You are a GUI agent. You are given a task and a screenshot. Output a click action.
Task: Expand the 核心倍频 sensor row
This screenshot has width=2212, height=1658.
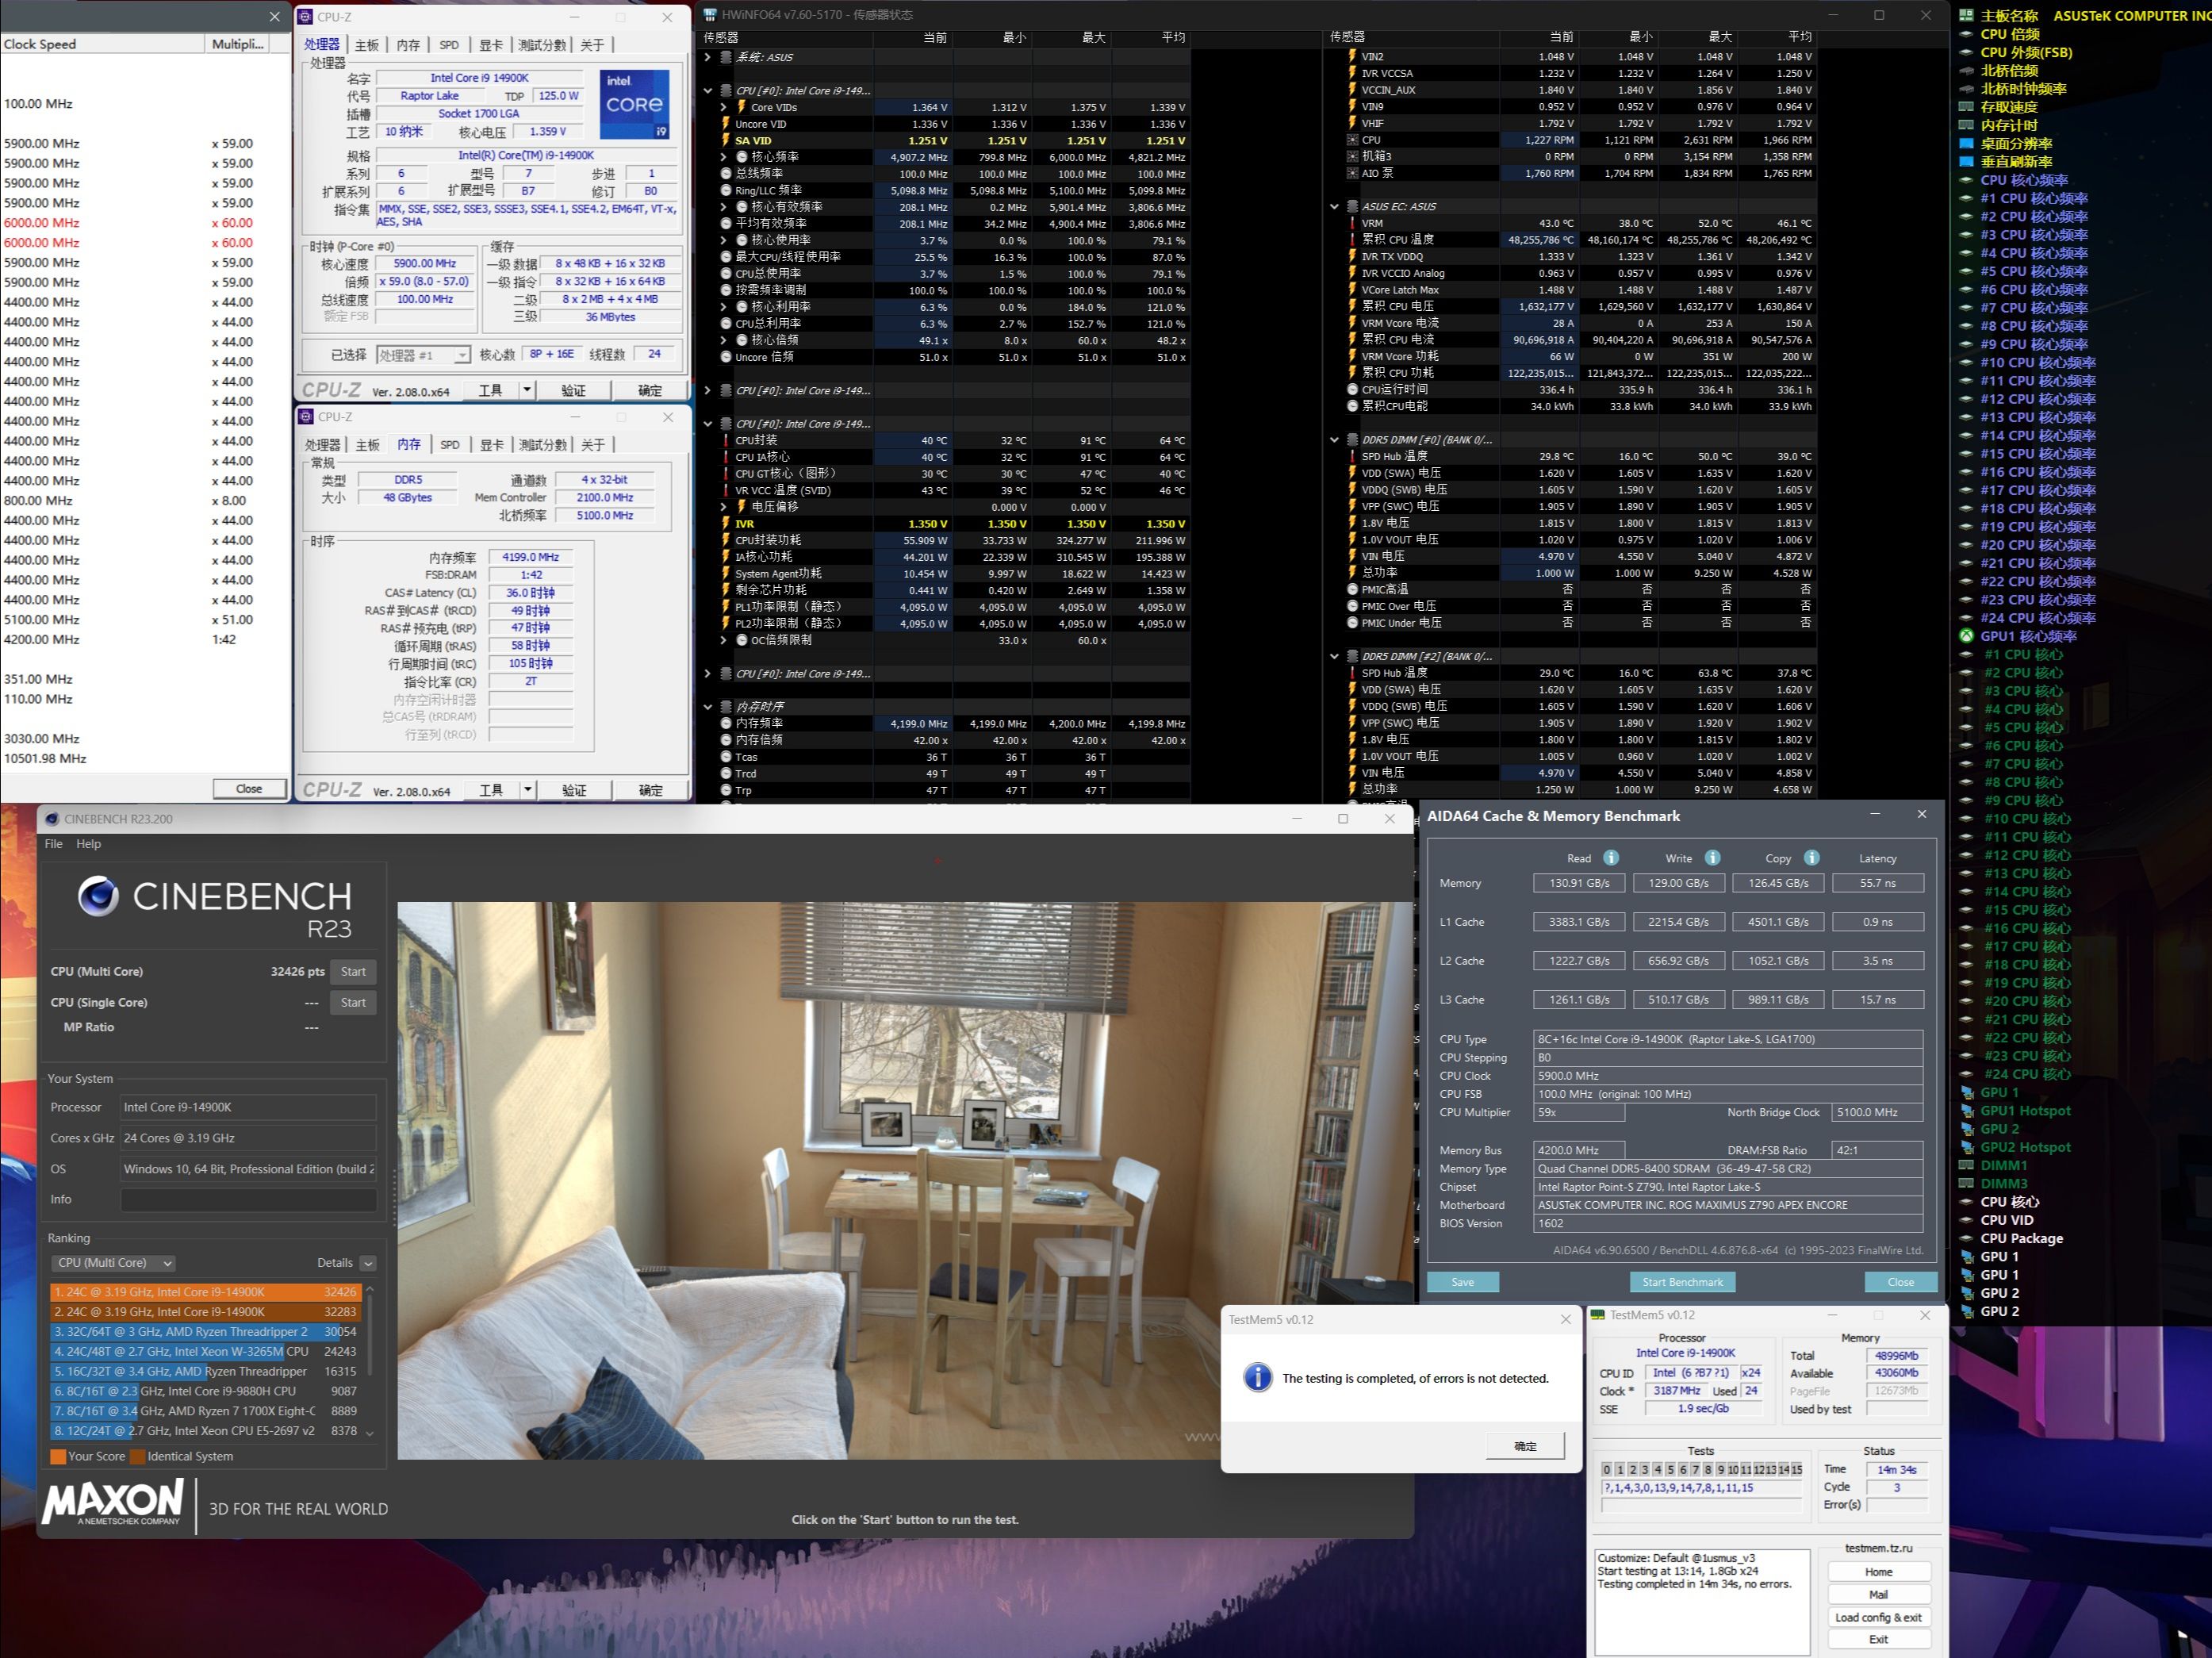pos(724,341)
